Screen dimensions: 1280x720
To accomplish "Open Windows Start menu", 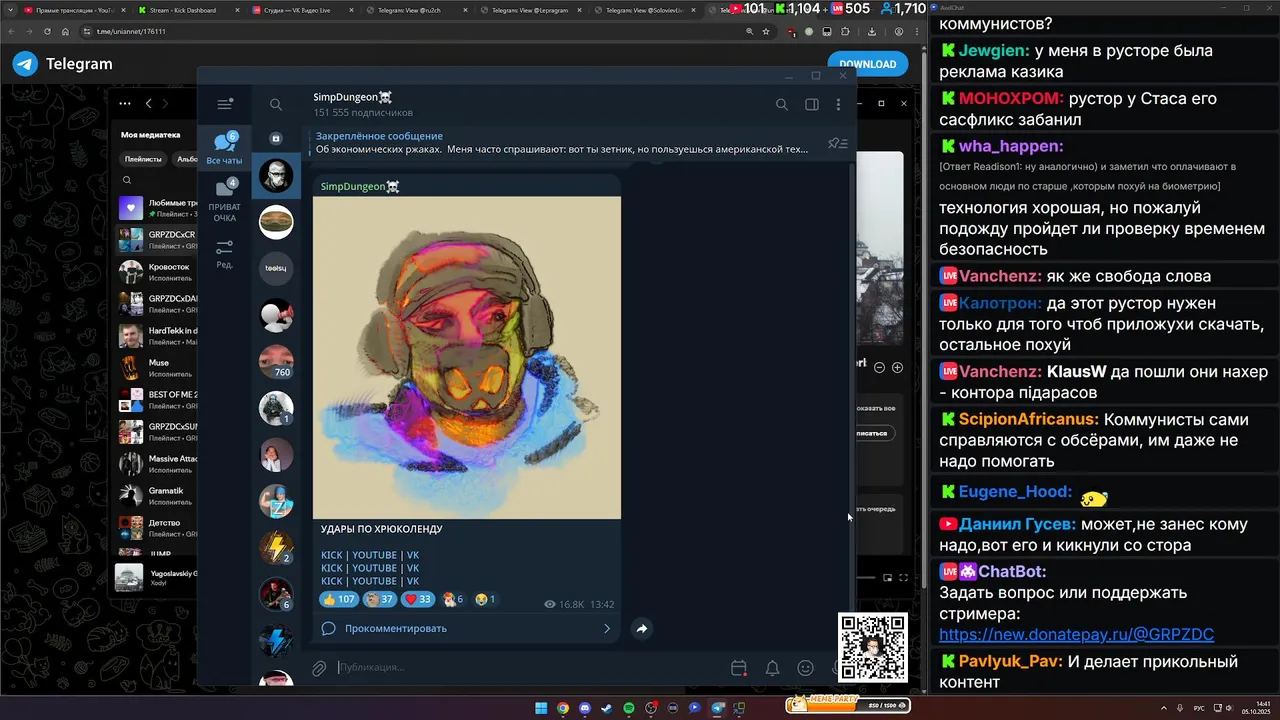I will pos(541,708).
